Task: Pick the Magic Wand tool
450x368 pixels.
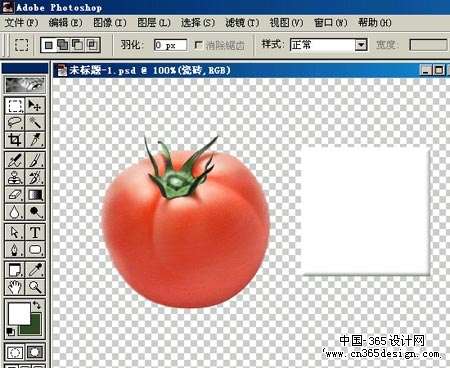Action: click(35, 123)
